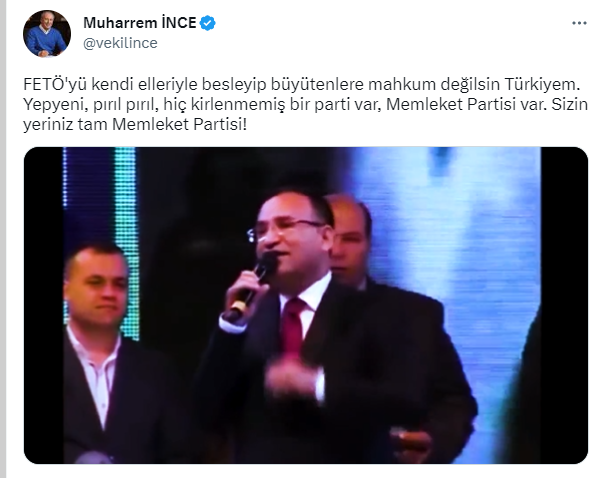Play the embedded video in the tweet
This screenshot has height=478, width=603.
[306, 305]
